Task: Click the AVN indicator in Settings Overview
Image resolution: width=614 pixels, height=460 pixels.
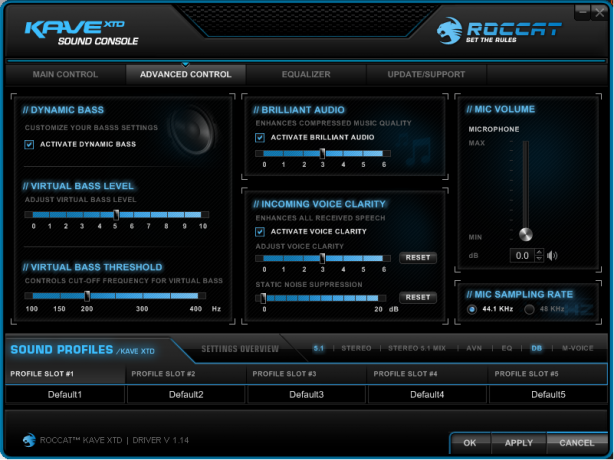Action: pyautogui.click(x=474, y=348)
